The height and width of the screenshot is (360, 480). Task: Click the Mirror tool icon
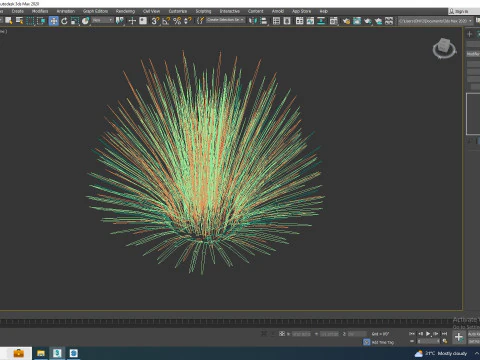252,21
